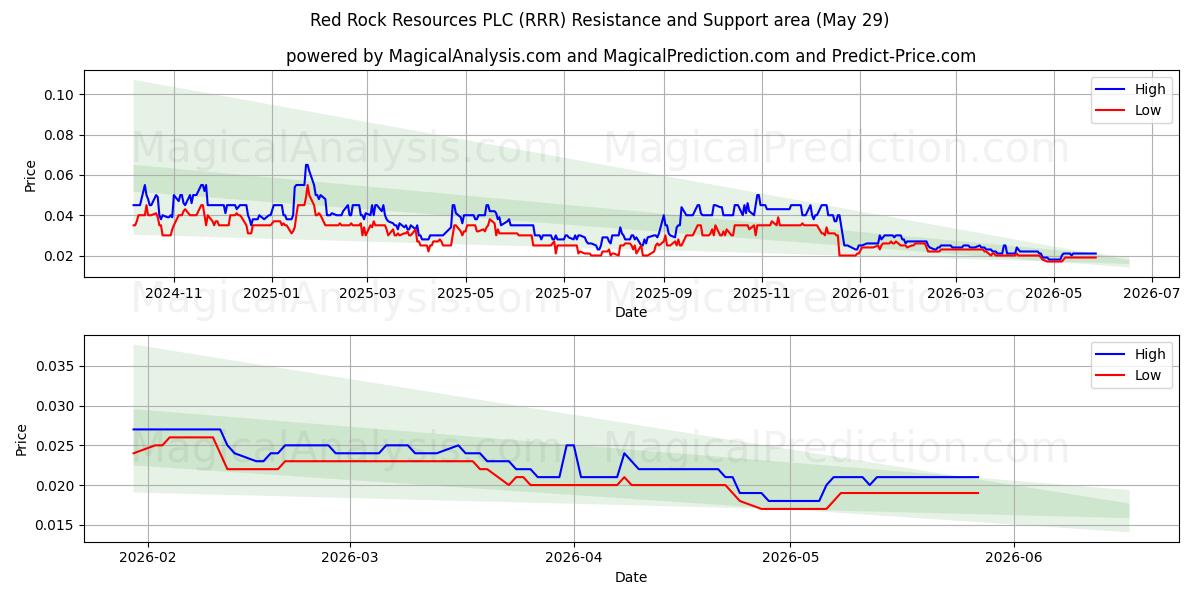Click the '2025-11' tick label
Image resolution: width=1200 pixels, height=600 pixels.
coord(761,294)
